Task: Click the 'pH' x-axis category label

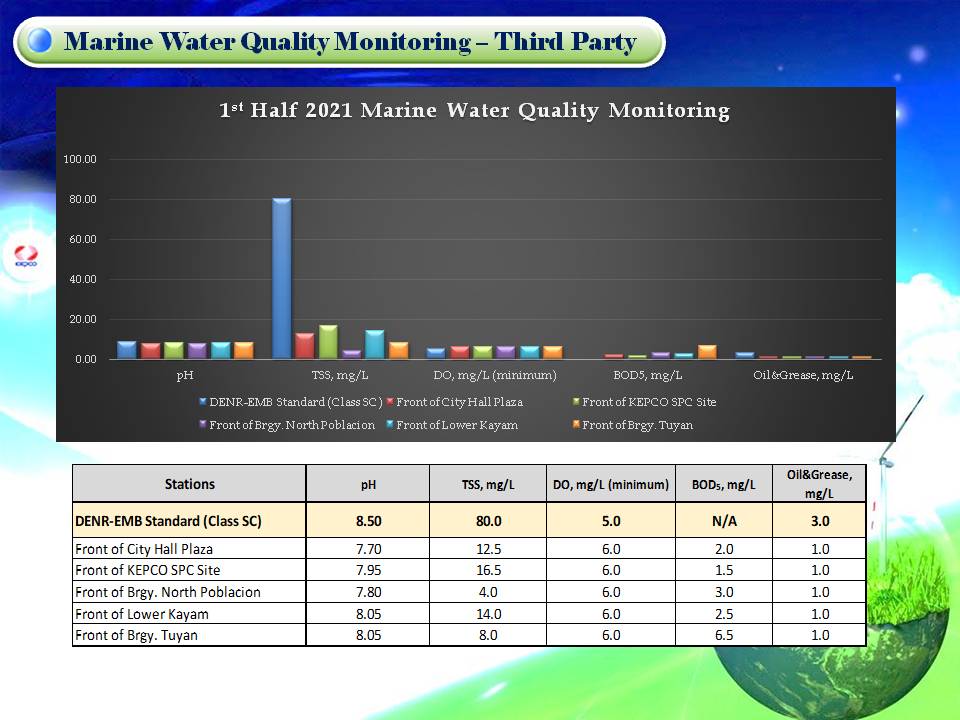Action: coord(185,375)
